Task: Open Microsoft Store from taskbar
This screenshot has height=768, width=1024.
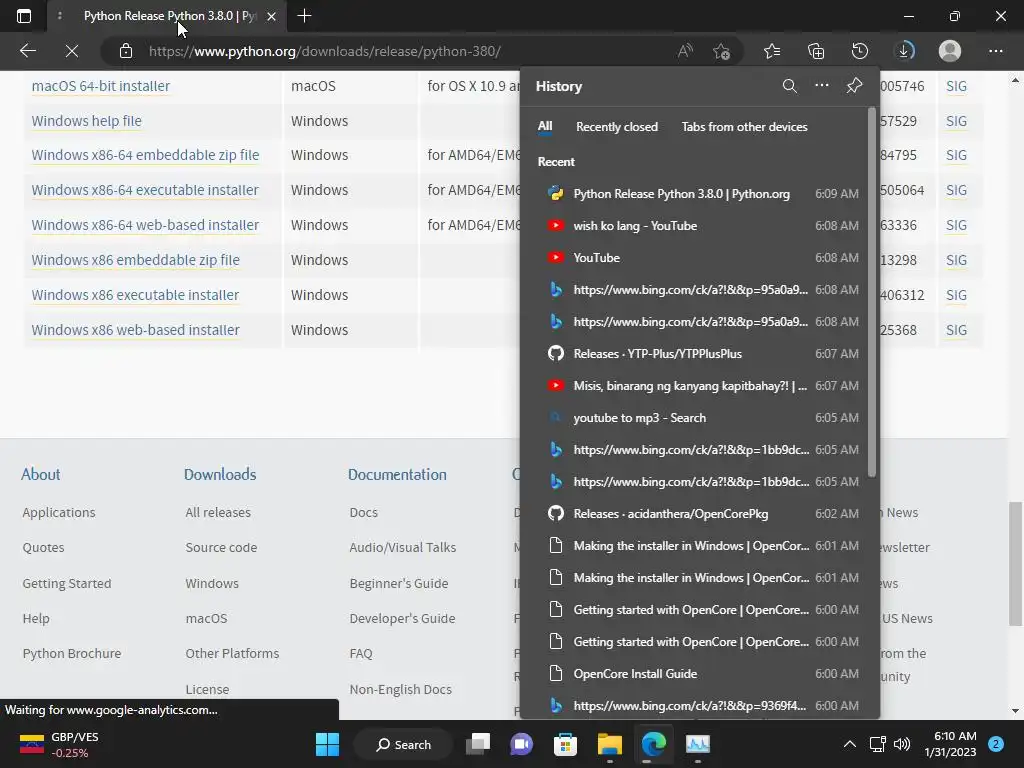Action: coord(565,744)
